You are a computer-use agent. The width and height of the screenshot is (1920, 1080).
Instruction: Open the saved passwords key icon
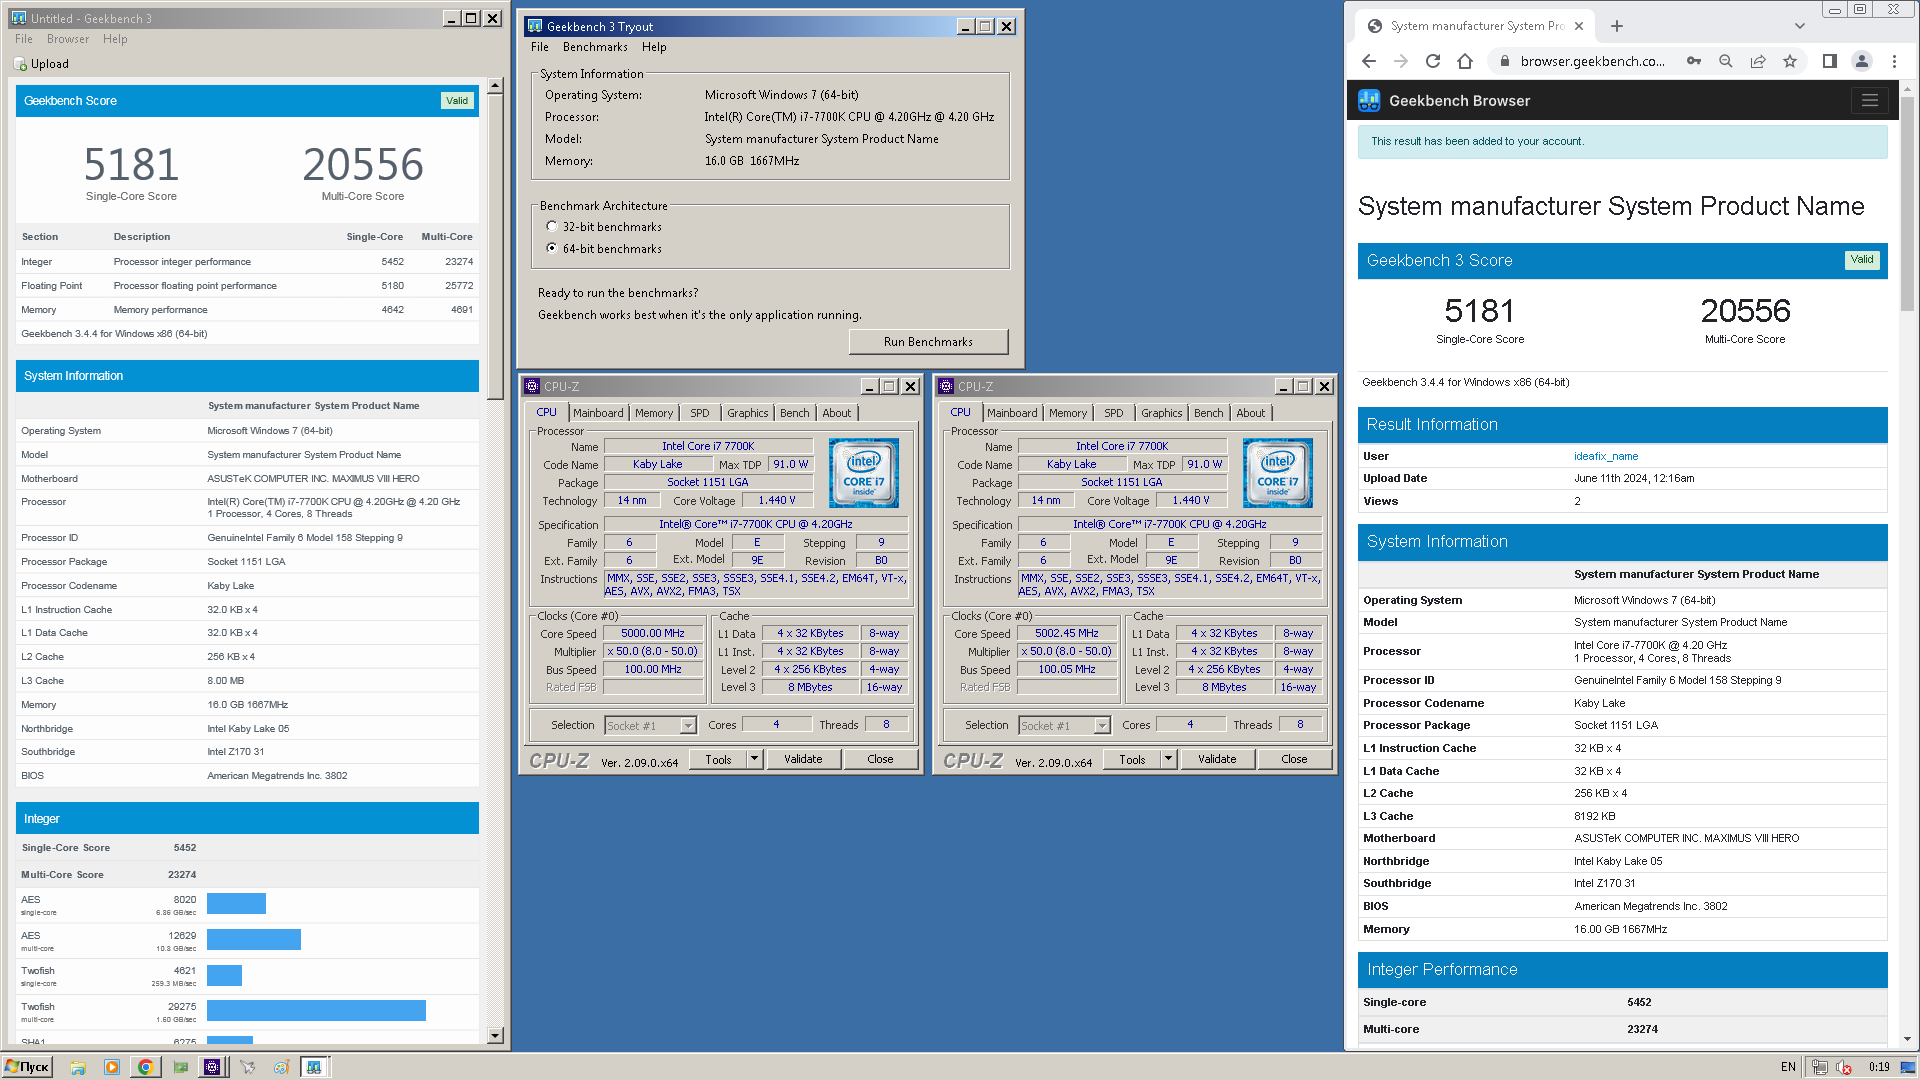[1694, 61]
